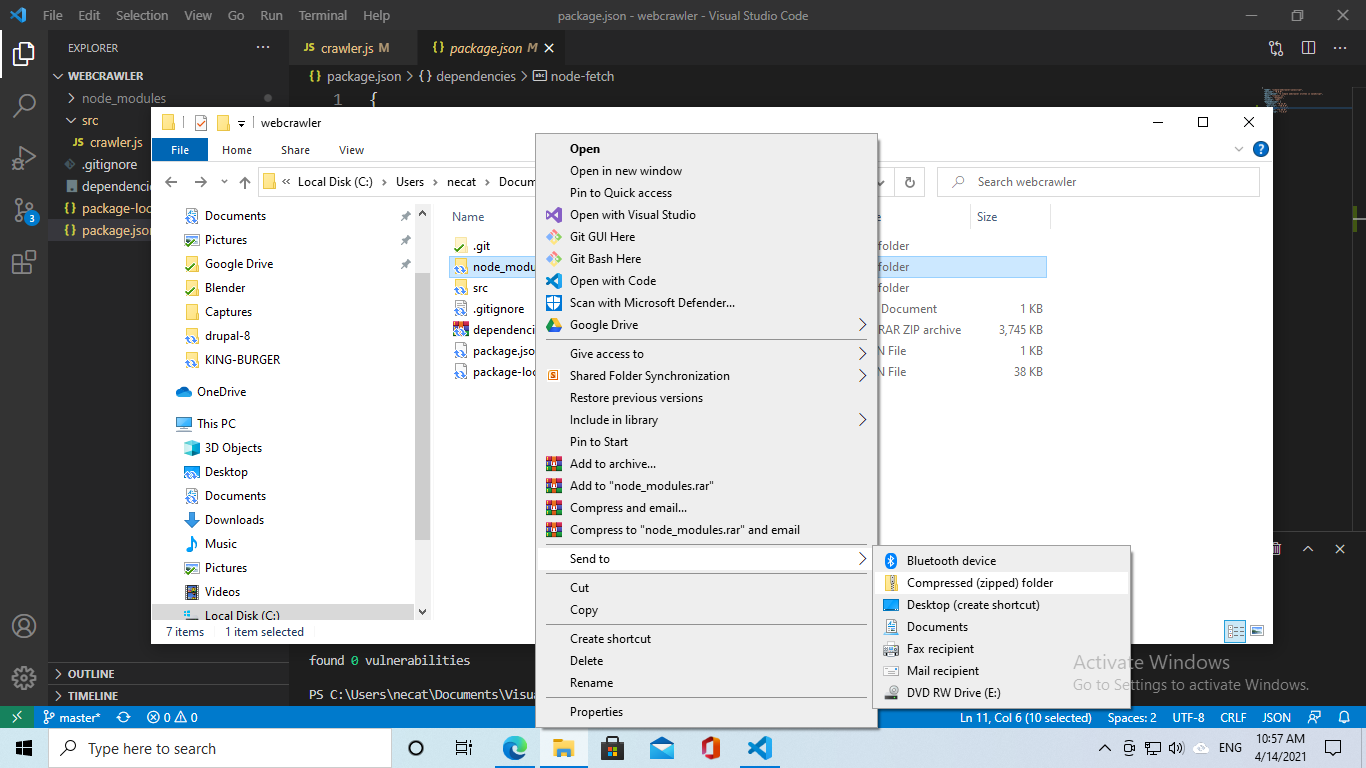Choose Compressed (zipped) folder option
The width and height of the screenshot is (1366, 768).
point(980,583)
